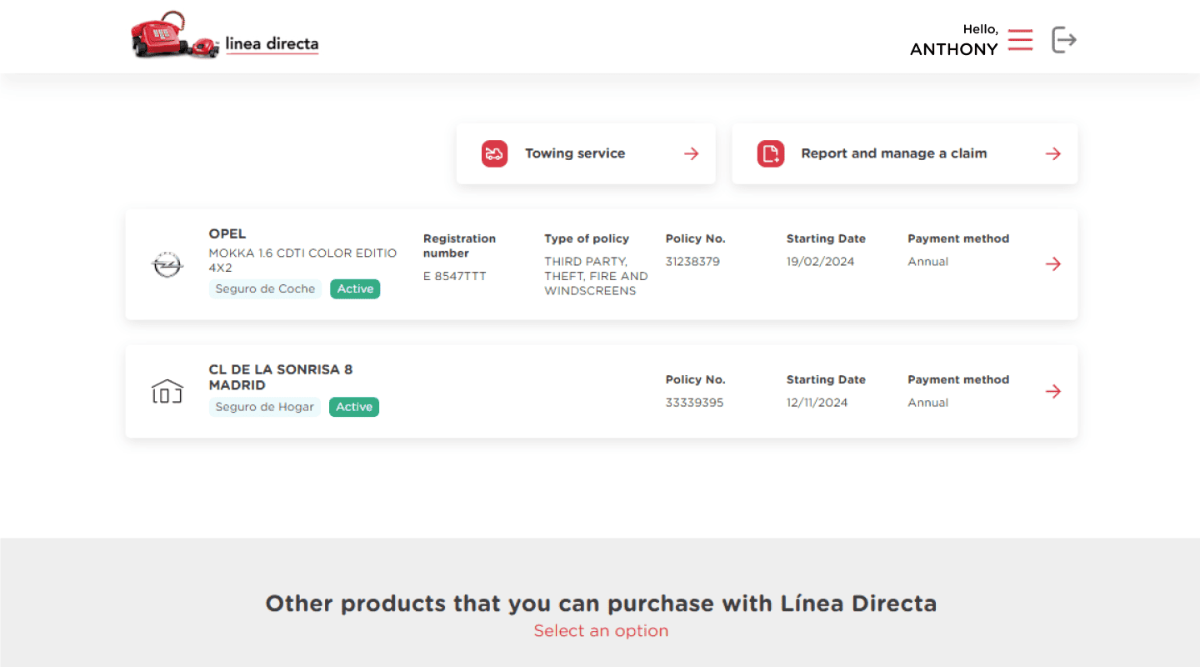The image size is (1200, 667).
Task: Click Active badge on home policy
Action: (354, 407)
